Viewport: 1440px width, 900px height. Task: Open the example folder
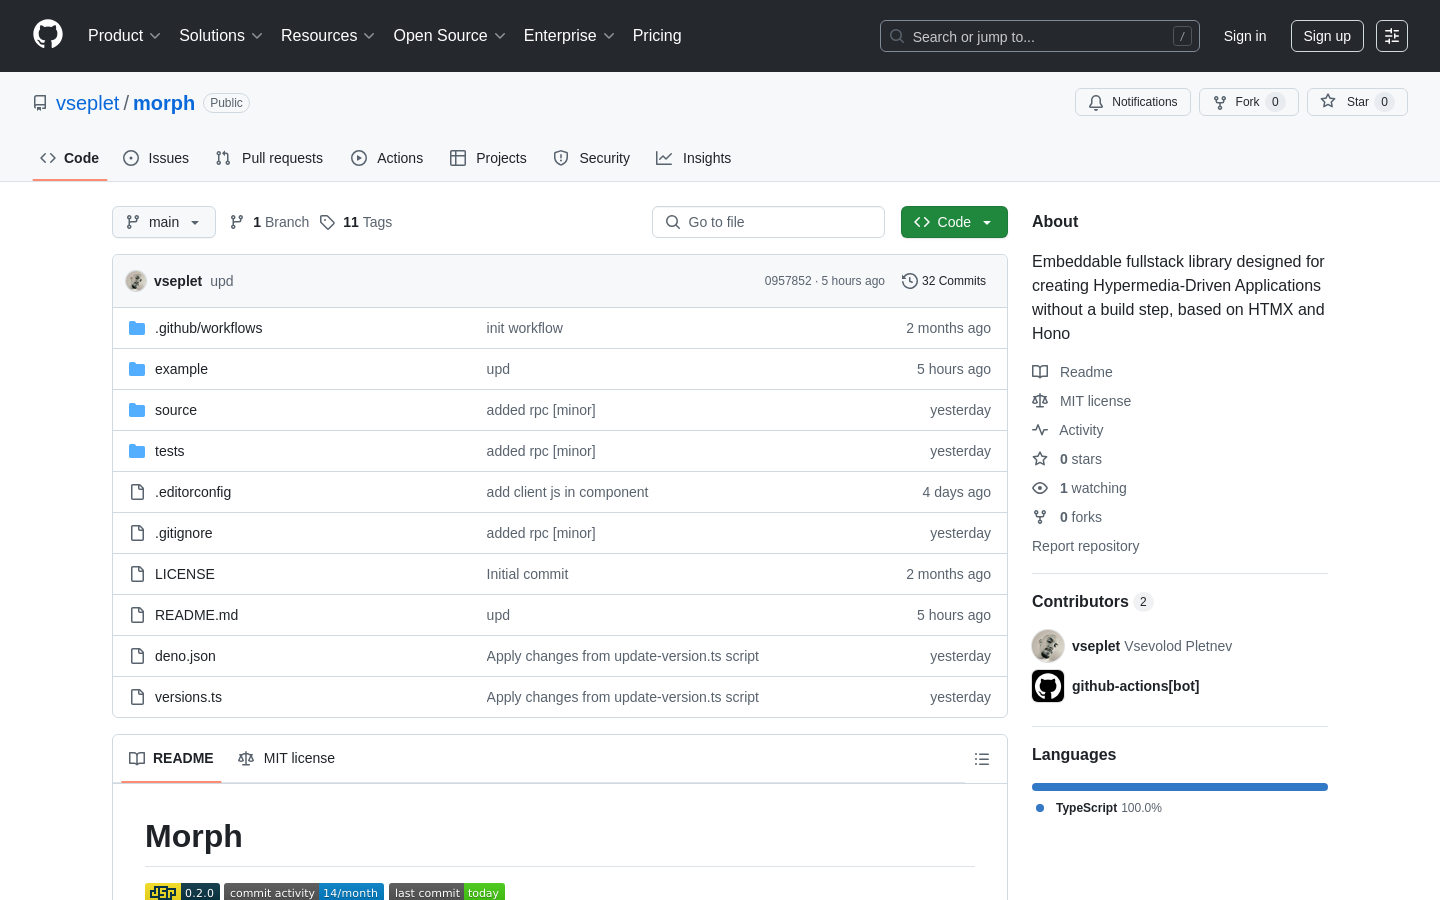[x=181, y=369]
